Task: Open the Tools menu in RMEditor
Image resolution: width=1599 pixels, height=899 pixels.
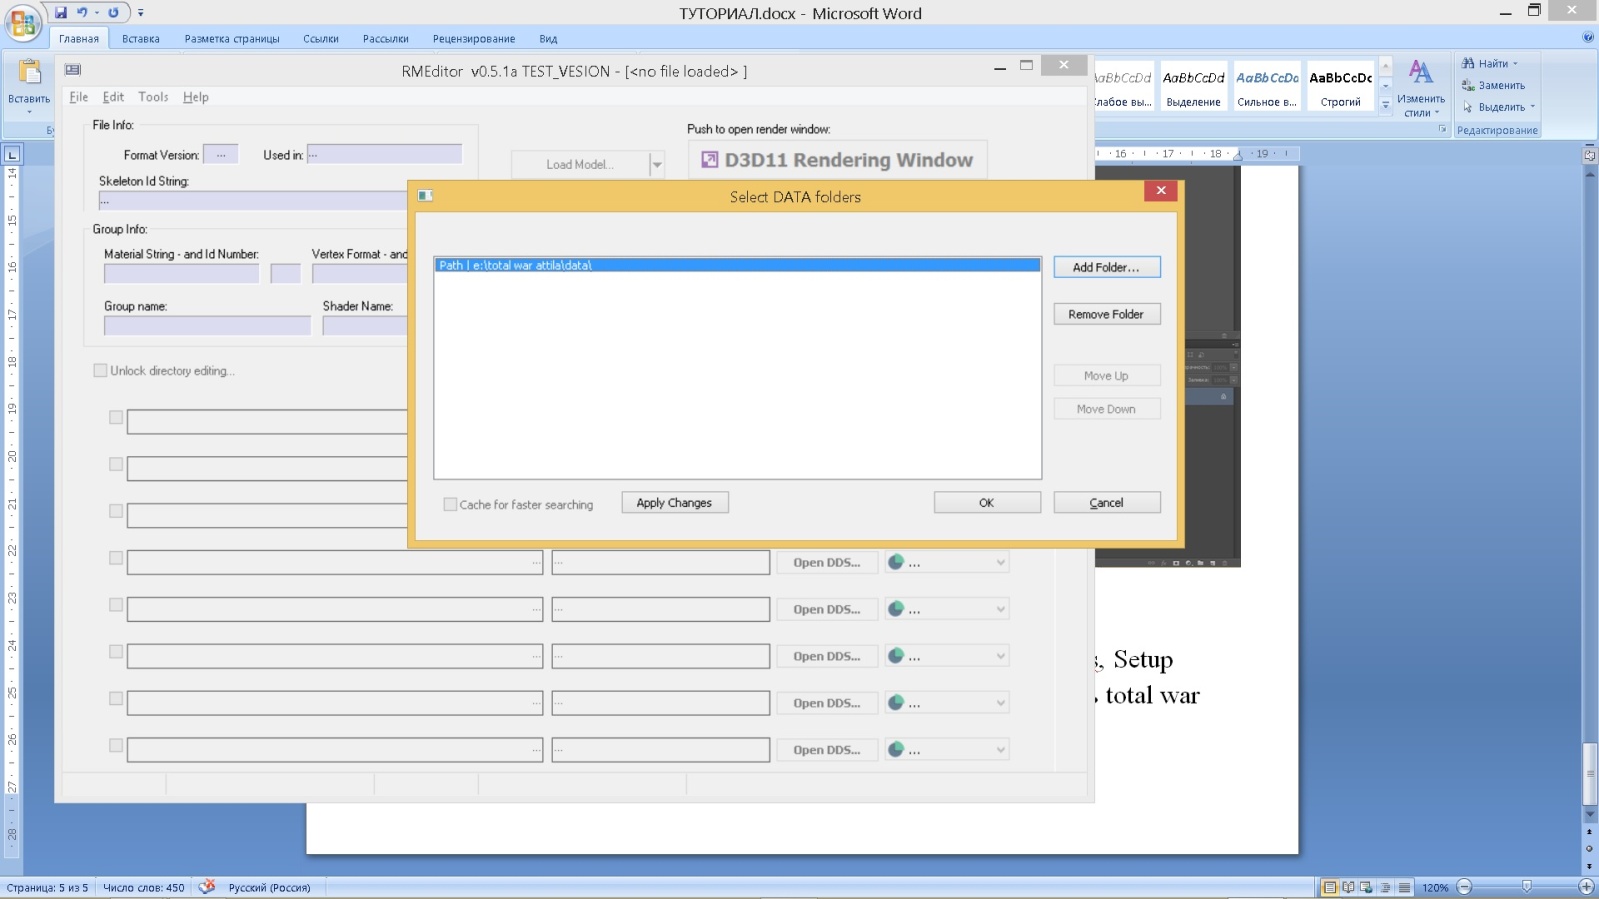Action: (153, 97)
